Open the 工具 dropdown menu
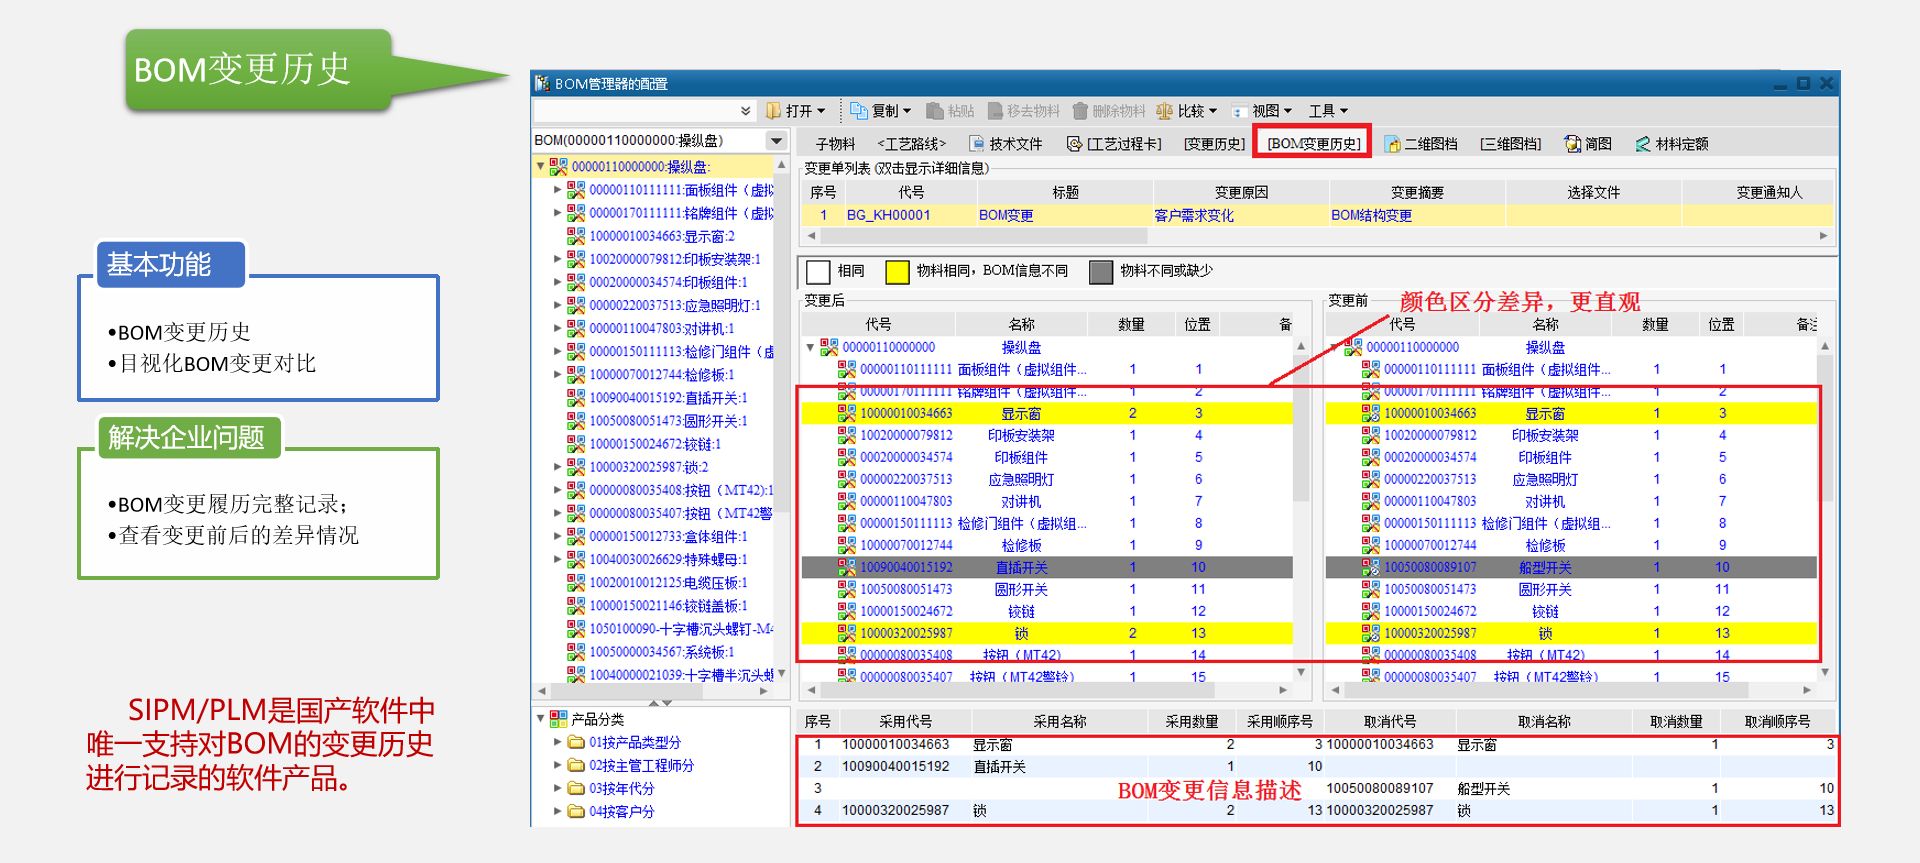This screenshot has height=863, width=1920. coord(1328,111)
